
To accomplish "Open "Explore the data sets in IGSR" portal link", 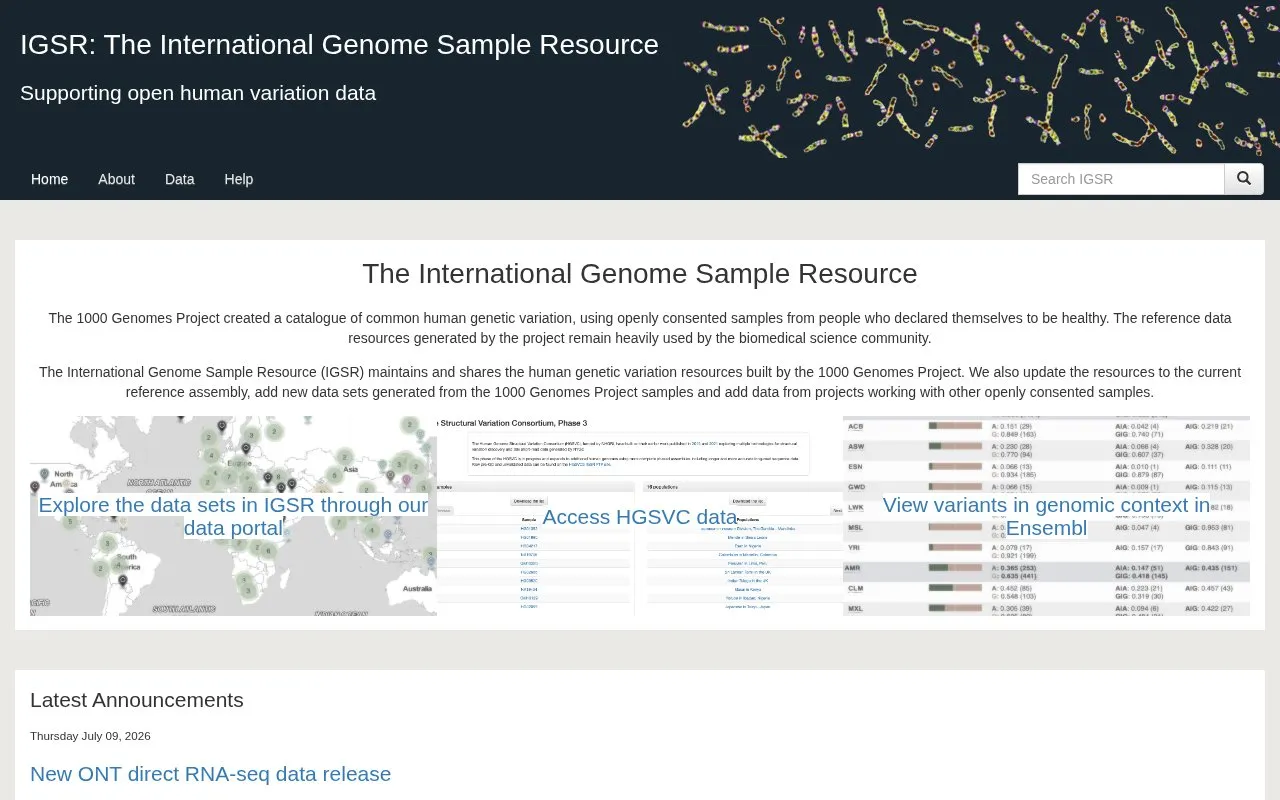I will tap(233, 516).
